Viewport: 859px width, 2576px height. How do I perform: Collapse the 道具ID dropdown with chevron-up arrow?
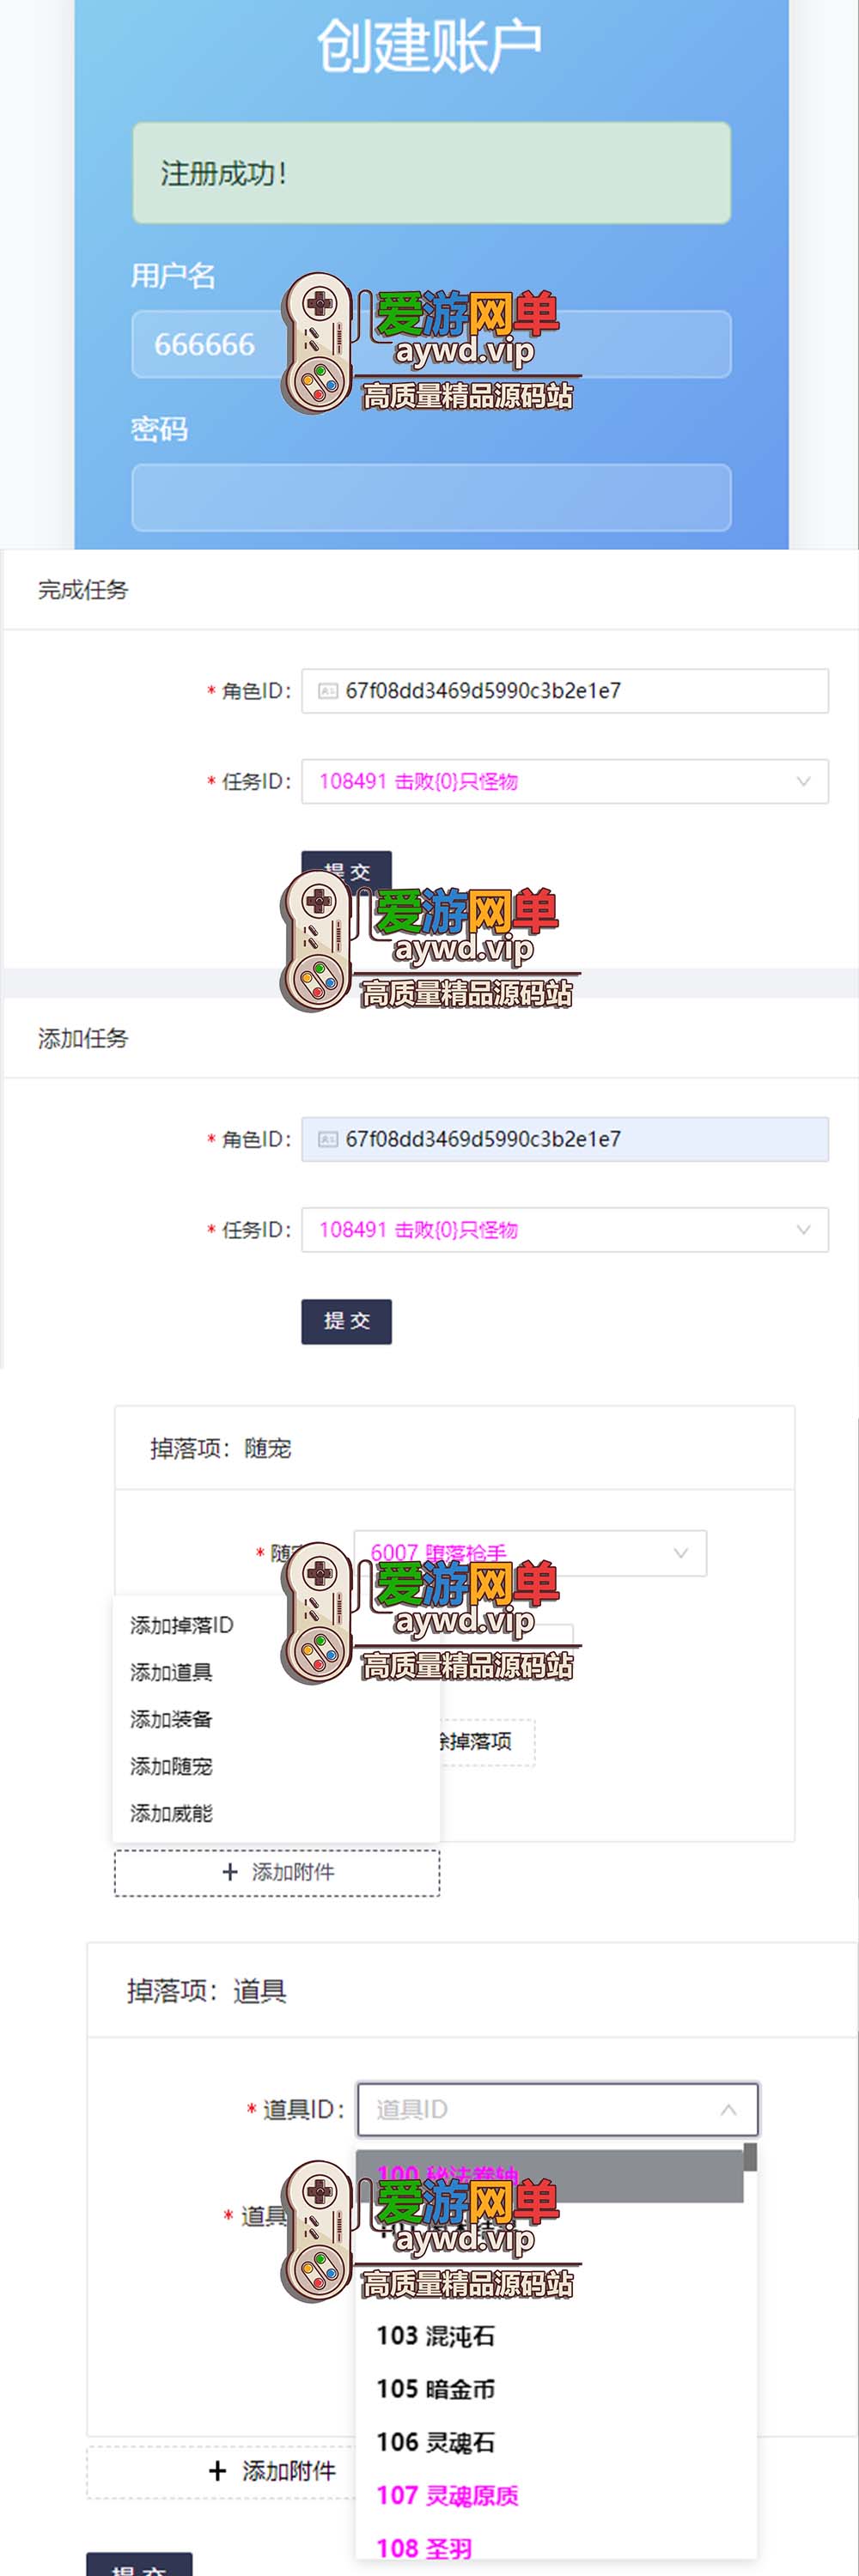tap(728, 2109)
